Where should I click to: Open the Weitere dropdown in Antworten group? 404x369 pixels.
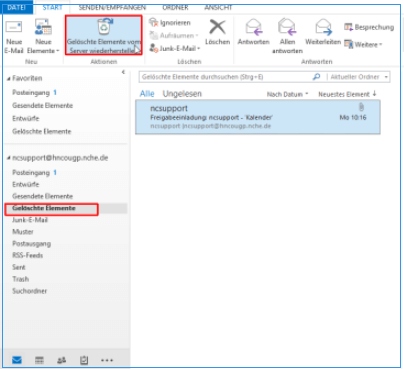363,44
